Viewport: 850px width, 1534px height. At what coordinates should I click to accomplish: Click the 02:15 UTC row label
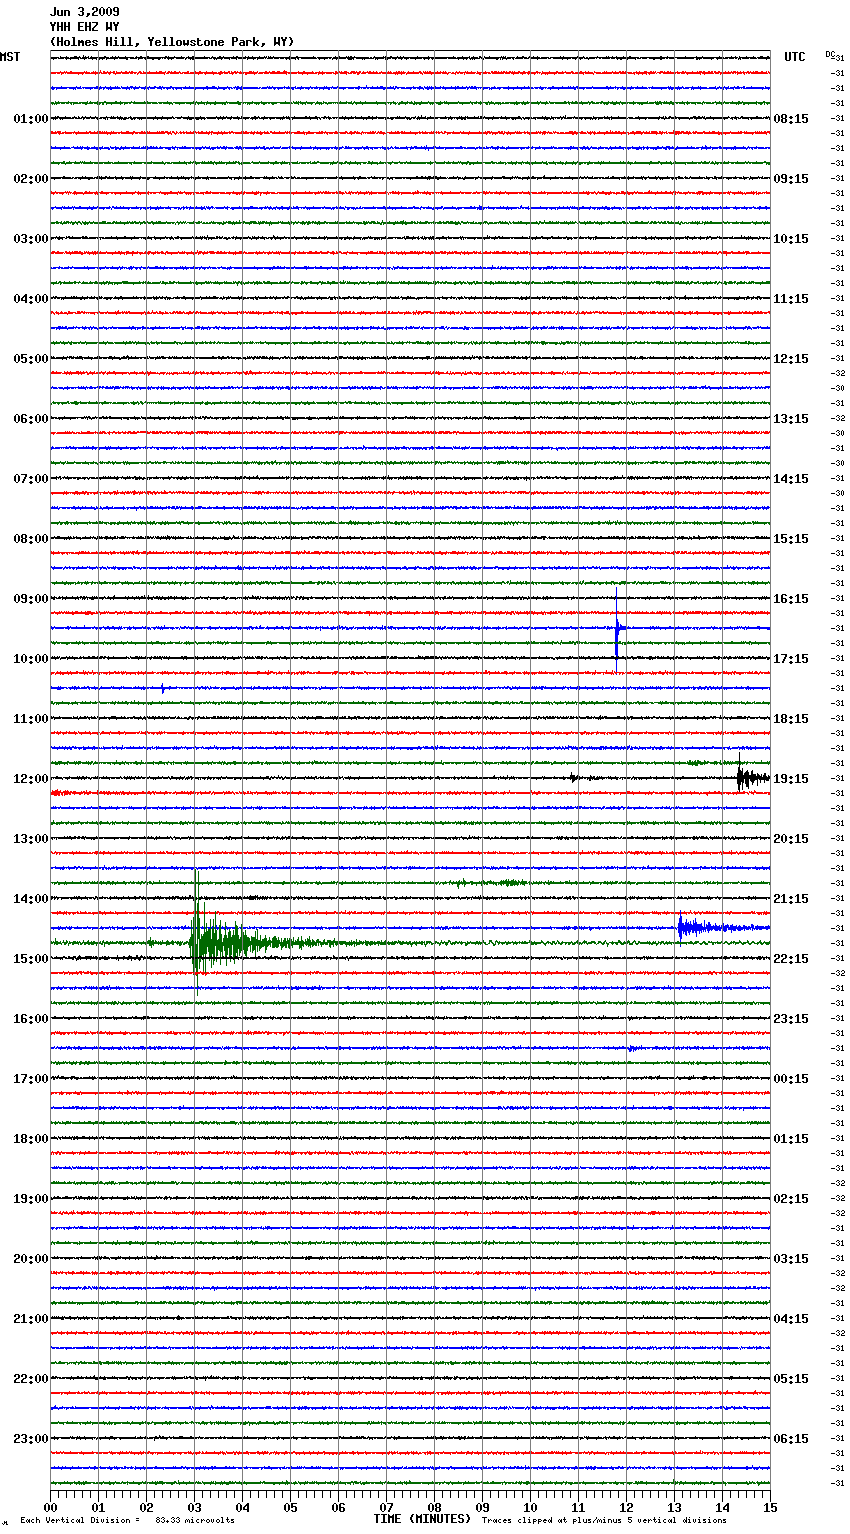click(x=791, y=1199)
